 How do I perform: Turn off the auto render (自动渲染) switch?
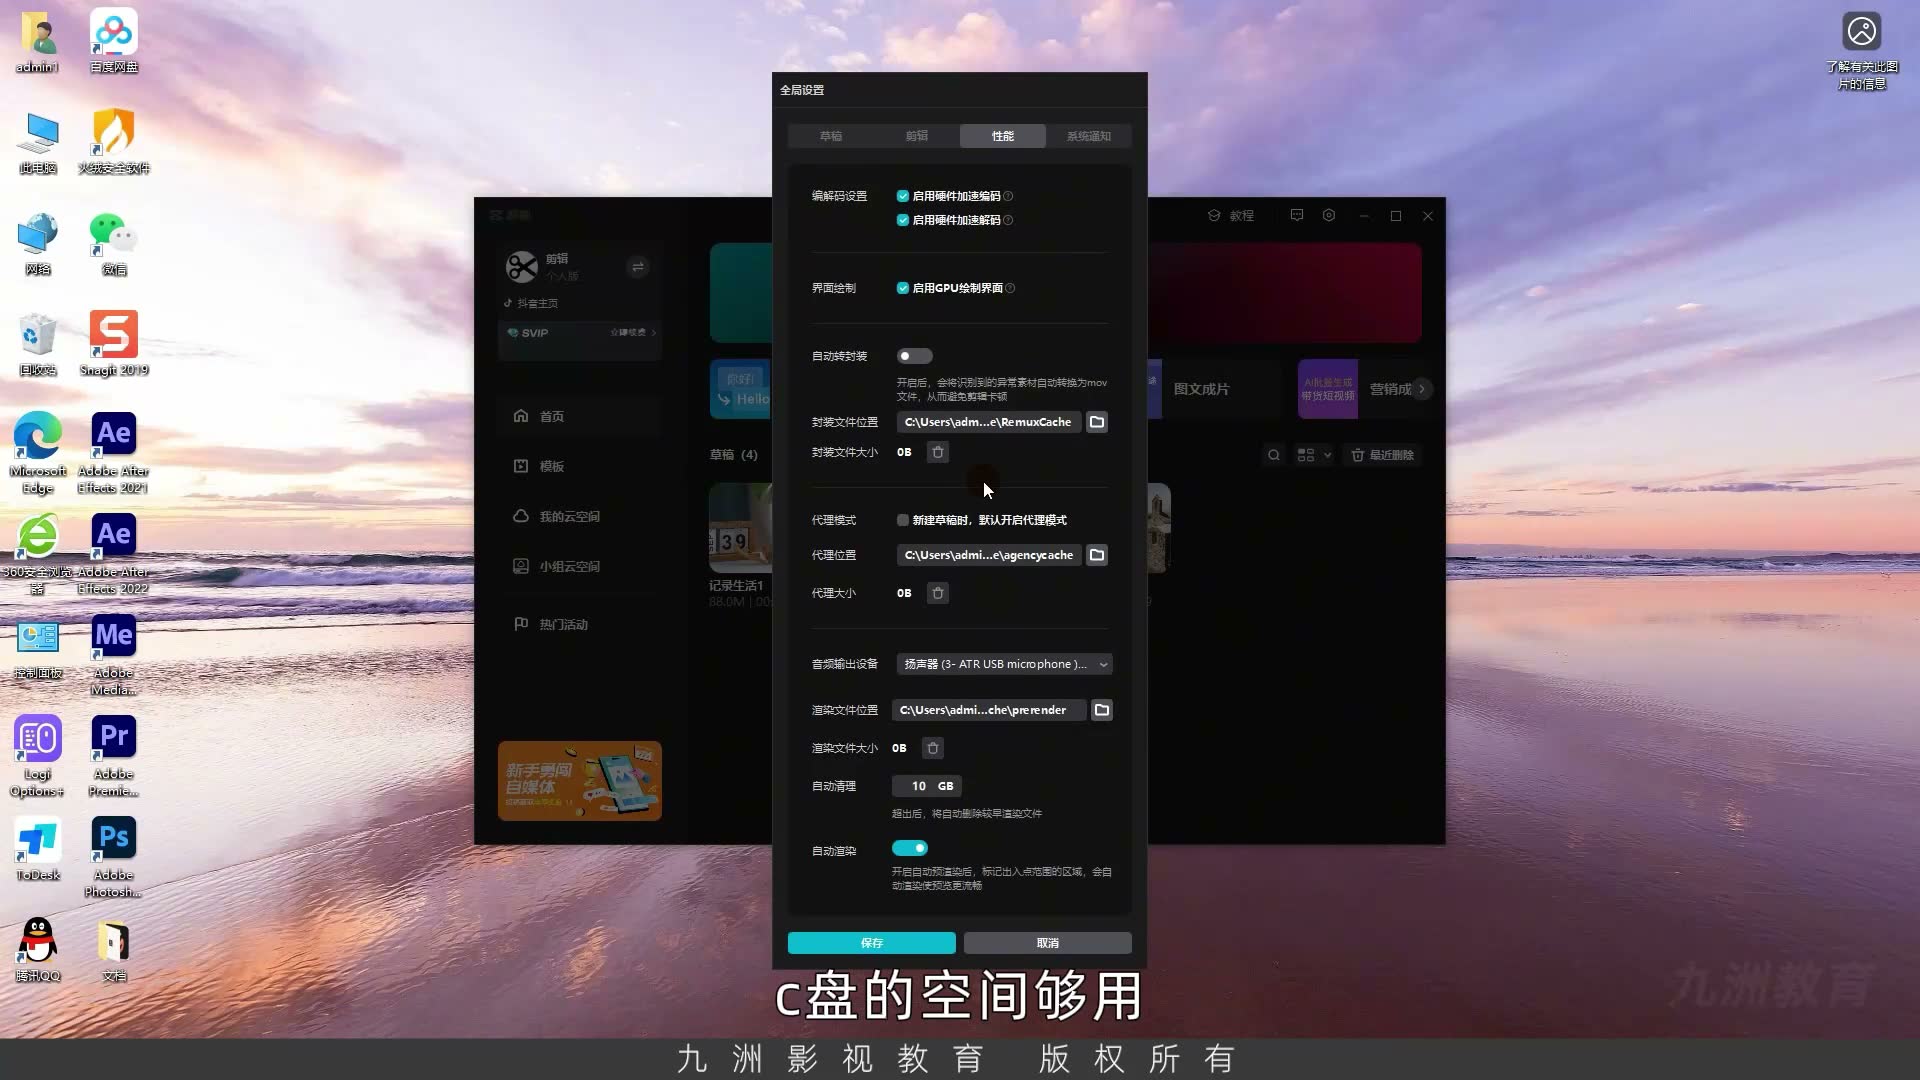910,848
